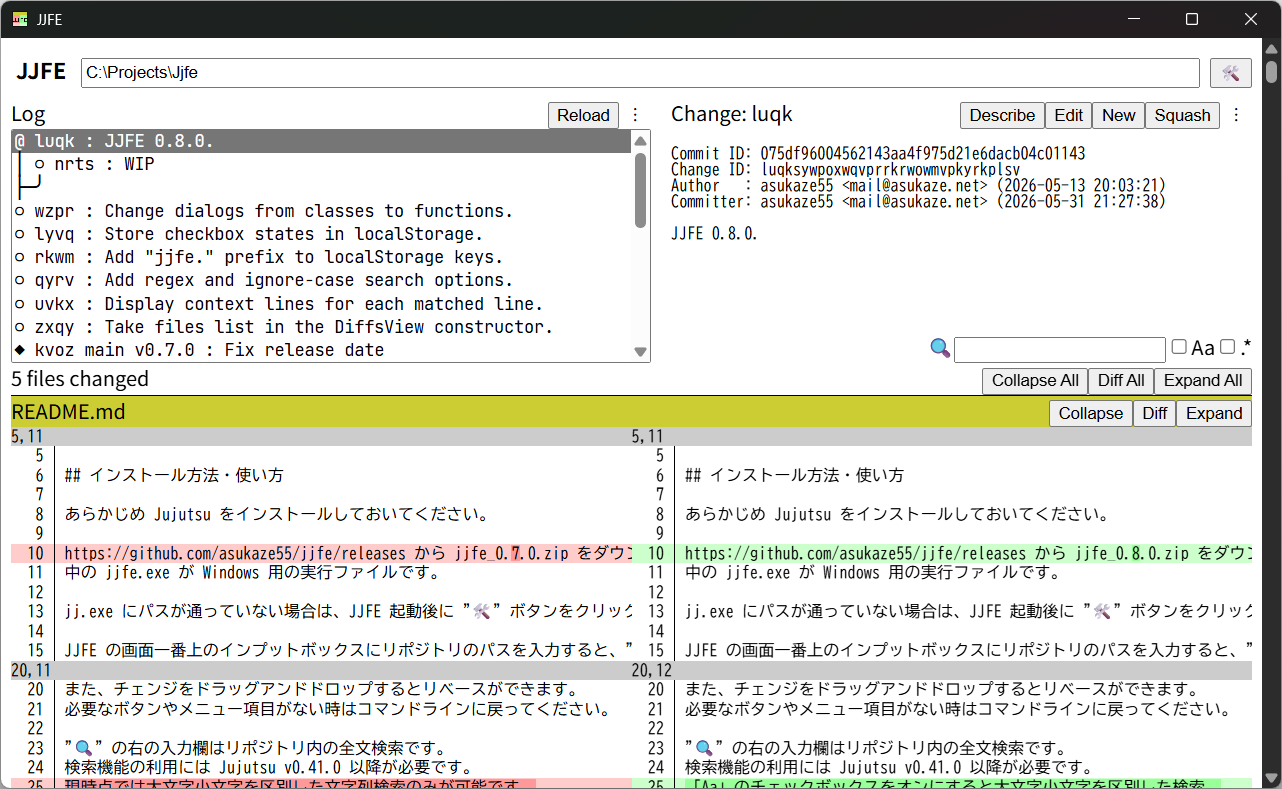The image size is (1282, 789).
Task: Click the JJFE app icon in title bar
Action: [20, 19]
